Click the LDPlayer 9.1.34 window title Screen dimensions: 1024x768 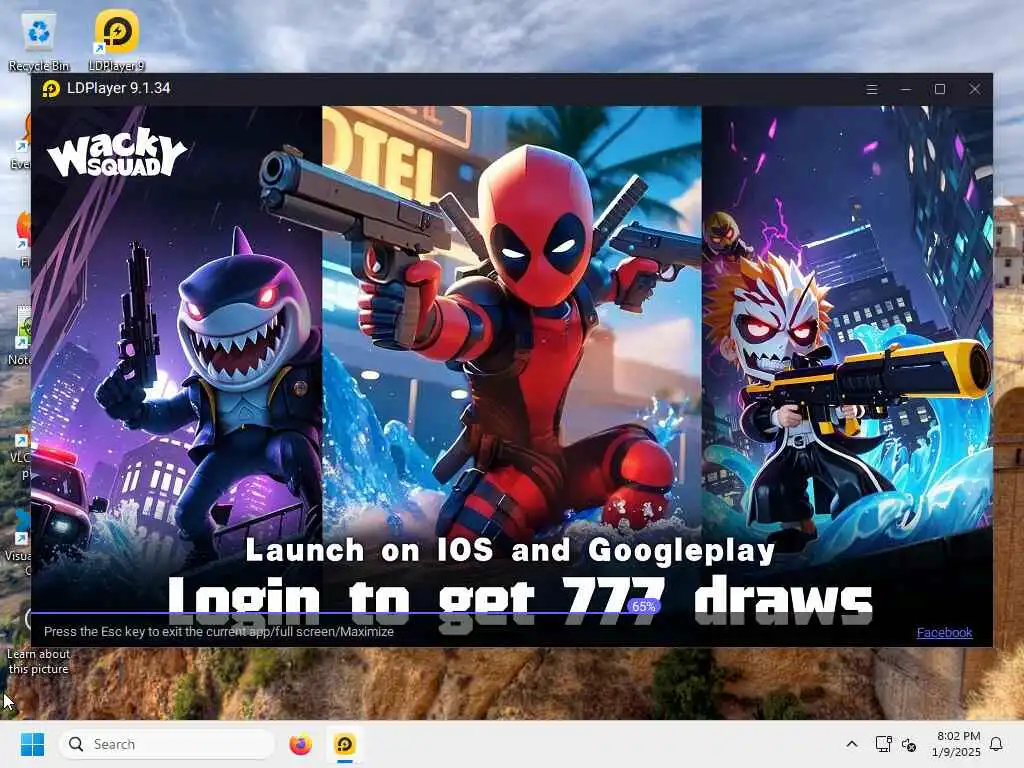click(x=118, y=88)
